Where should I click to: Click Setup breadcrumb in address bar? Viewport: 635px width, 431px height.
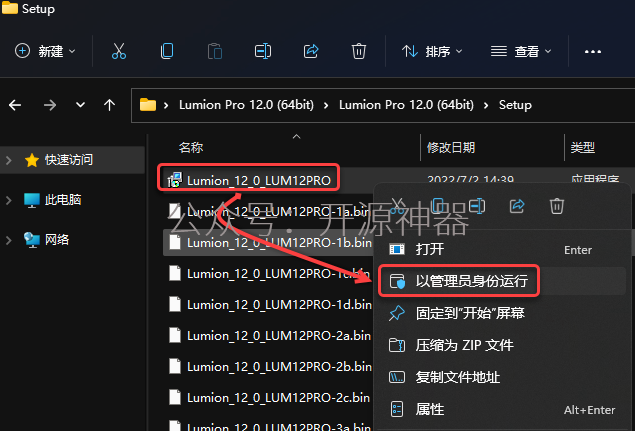tap(515, 105)
